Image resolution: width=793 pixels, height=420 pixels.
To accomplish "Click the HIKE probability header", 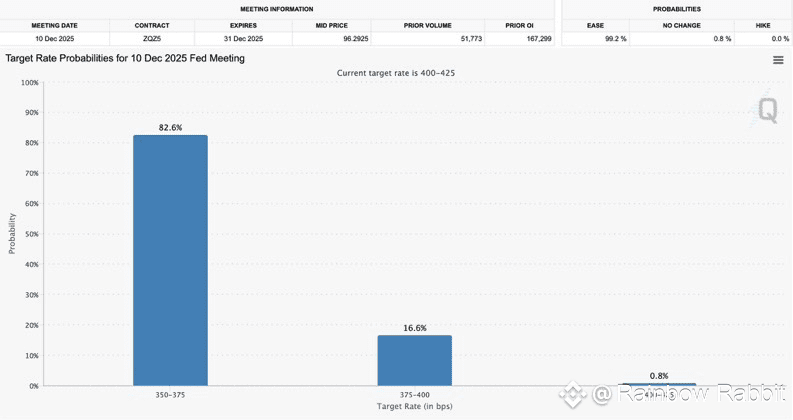I will tap(763, 25).
